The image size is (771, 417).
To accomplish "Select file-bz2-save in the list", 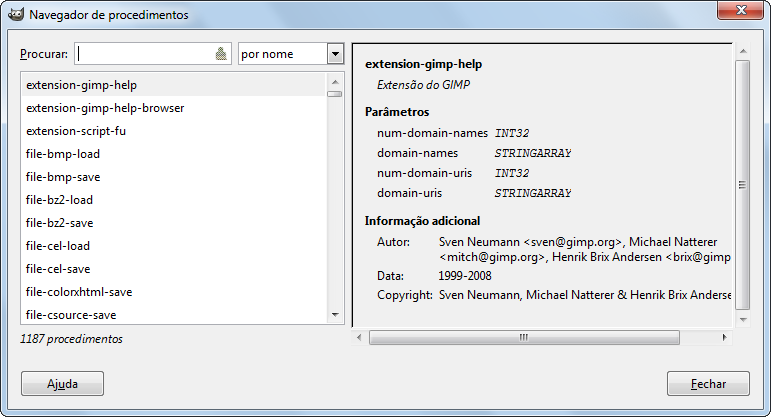I will pos(60,223).
